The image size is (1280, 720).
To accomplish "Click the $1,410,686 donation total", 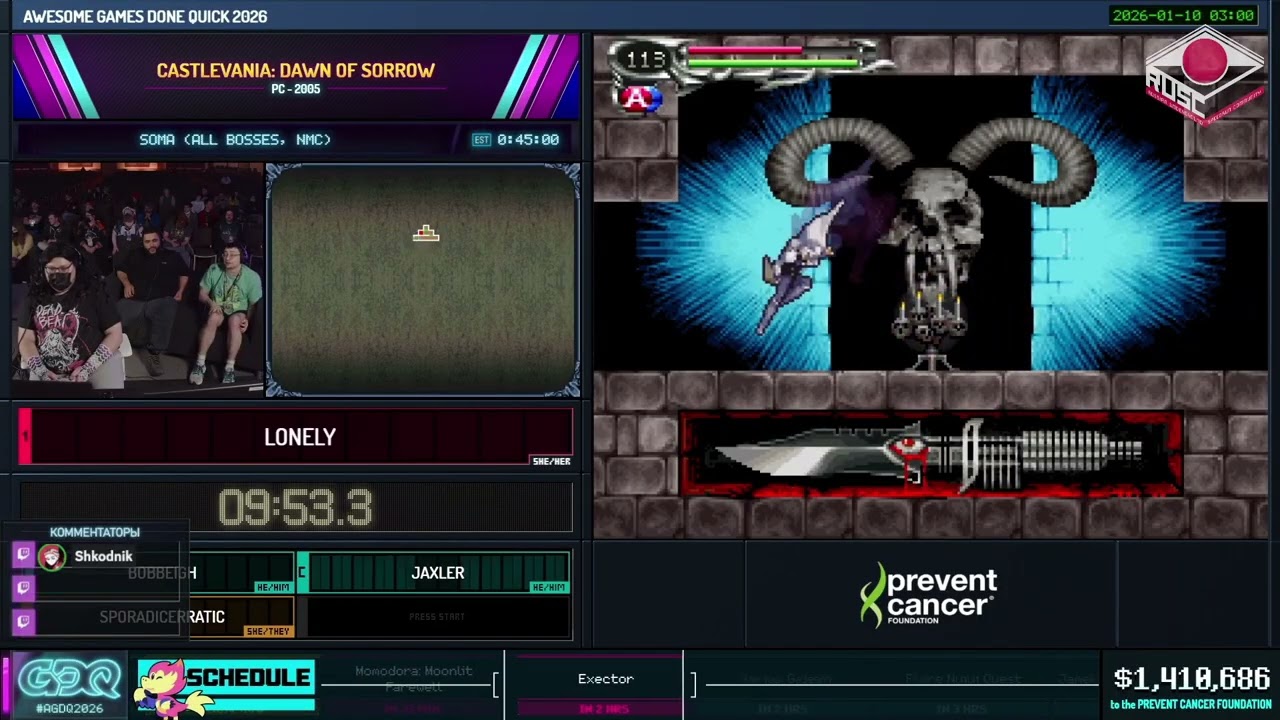I will [x=1192, y=680].
